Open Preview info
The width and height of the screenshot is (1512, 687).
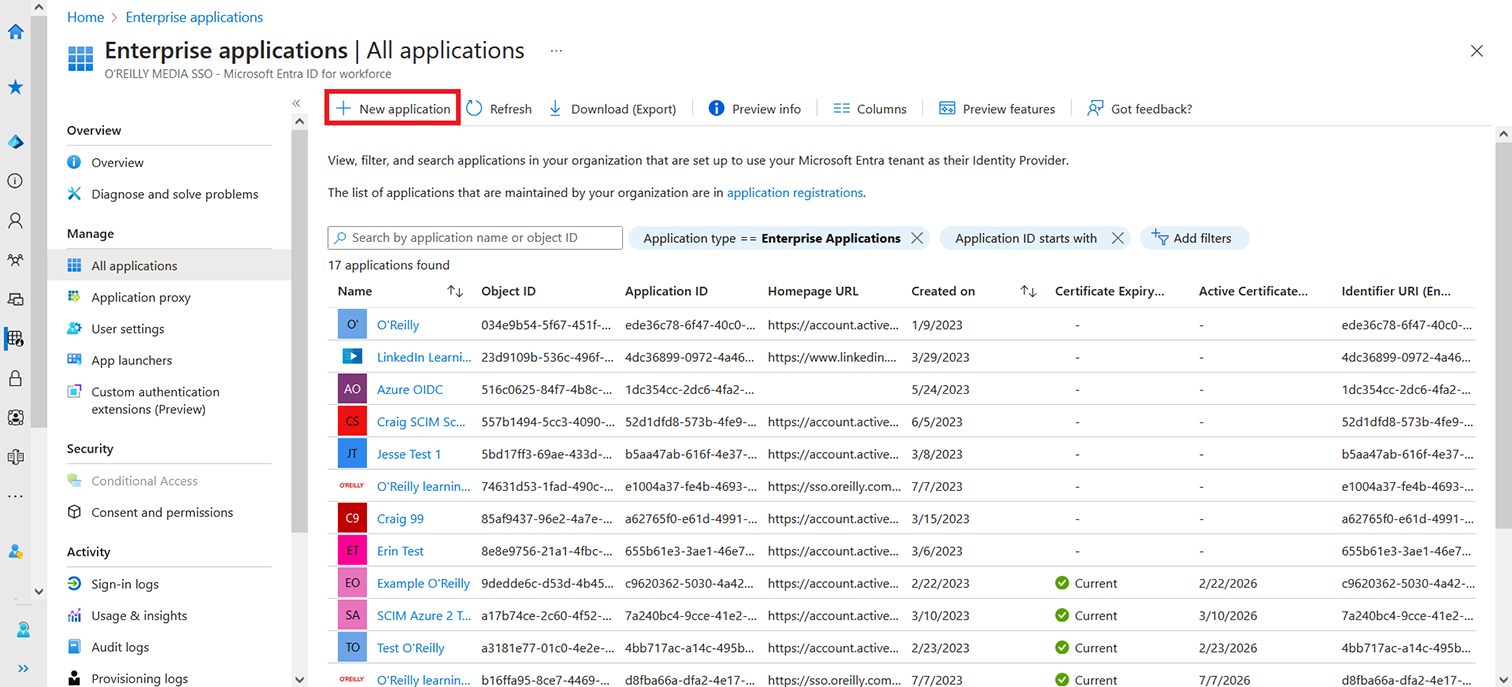pos(754,109)
